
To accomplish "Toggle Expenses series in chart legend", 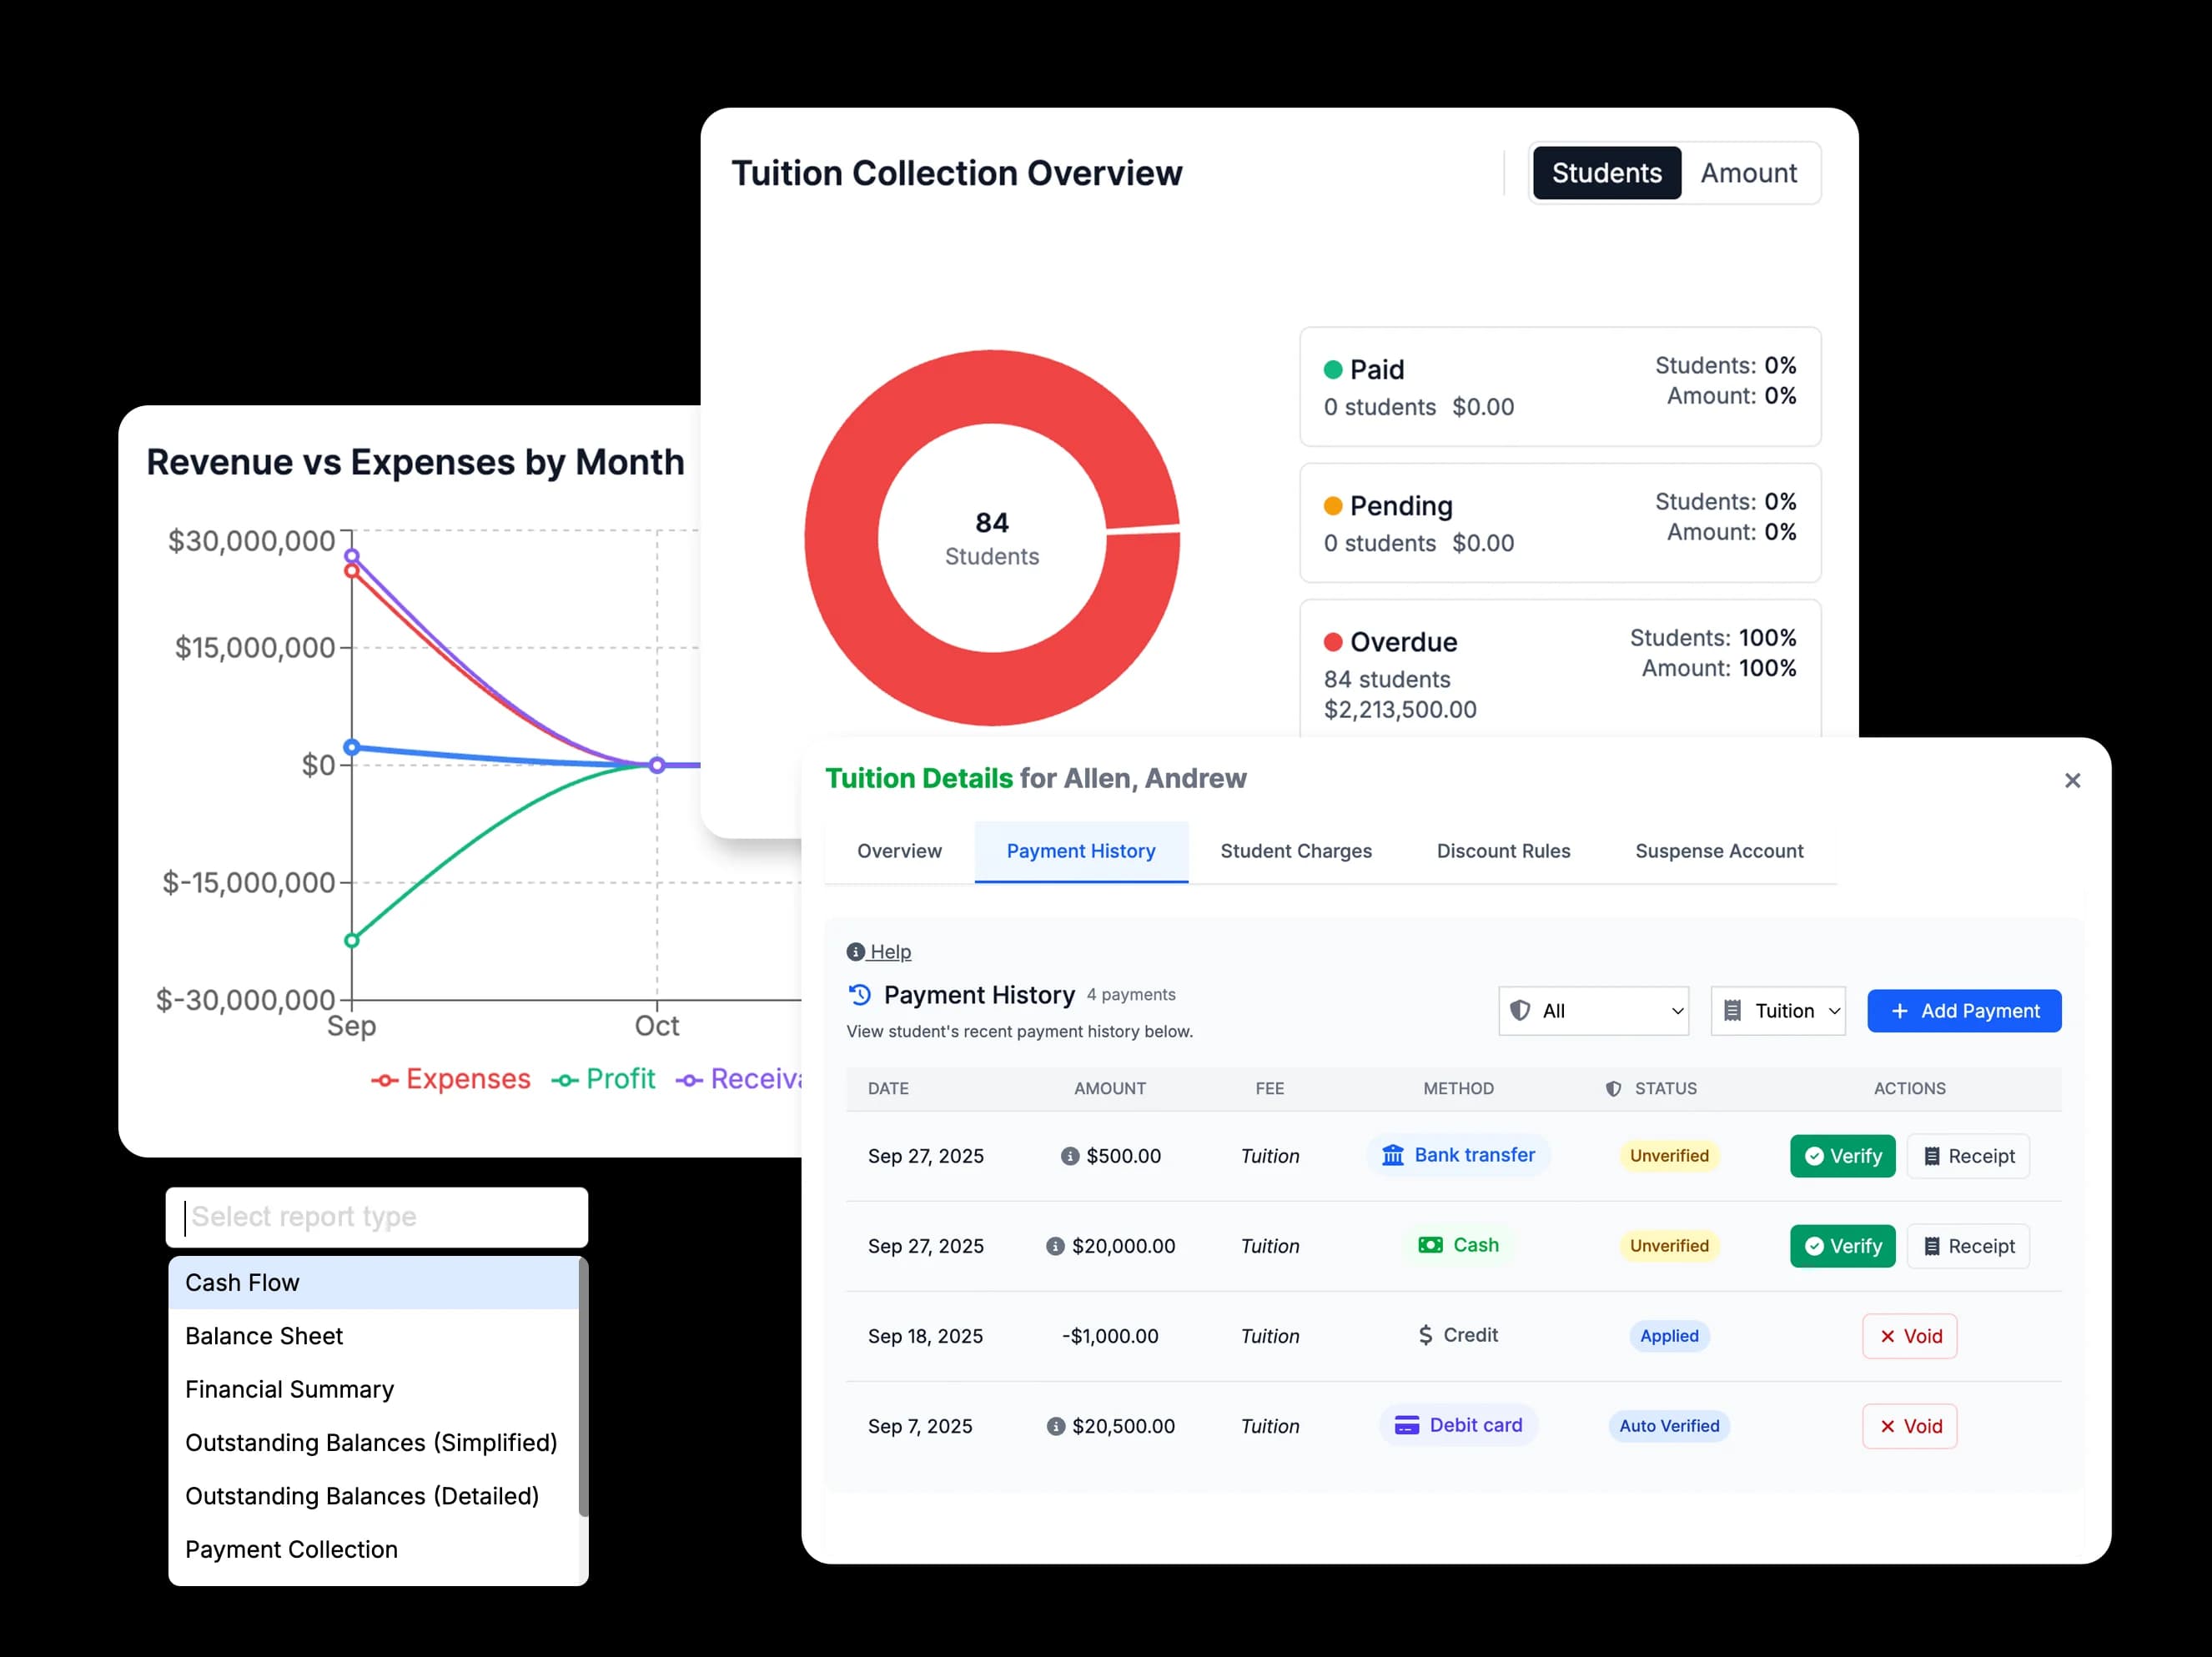I will coord(451,1079).
